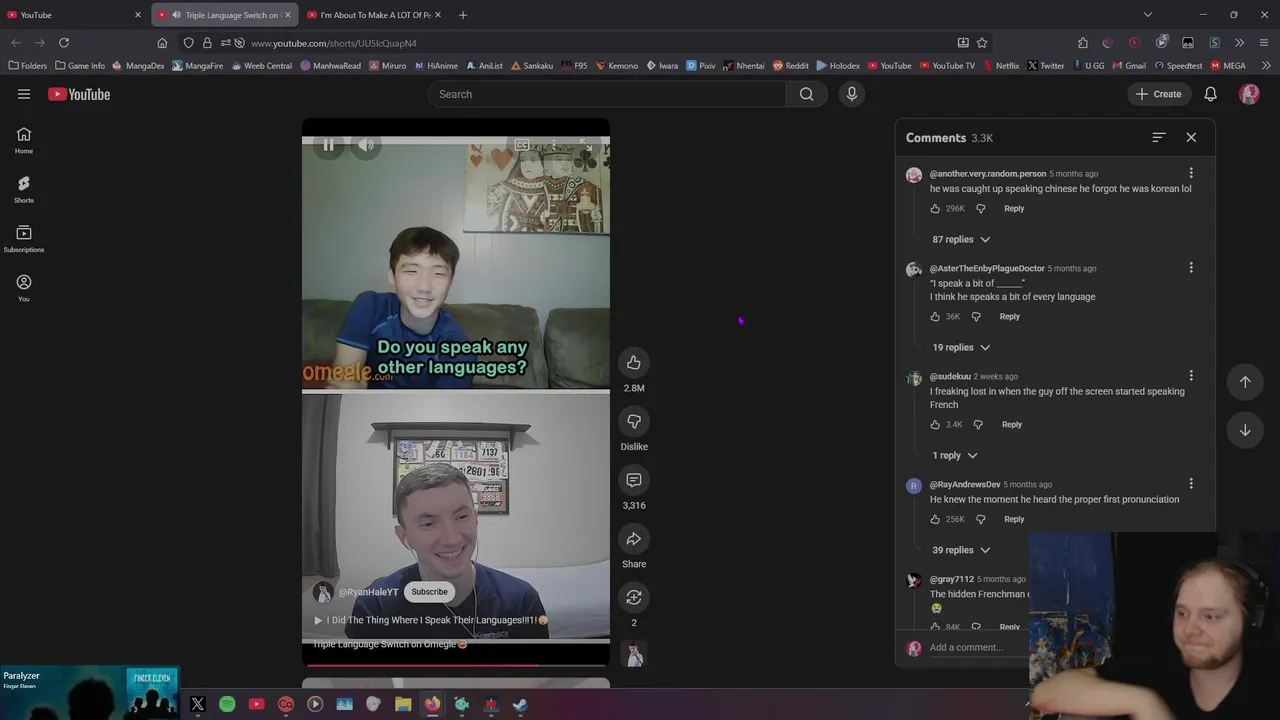
Task: Open the Reddit bookmark
Action: tap(790, 66)
